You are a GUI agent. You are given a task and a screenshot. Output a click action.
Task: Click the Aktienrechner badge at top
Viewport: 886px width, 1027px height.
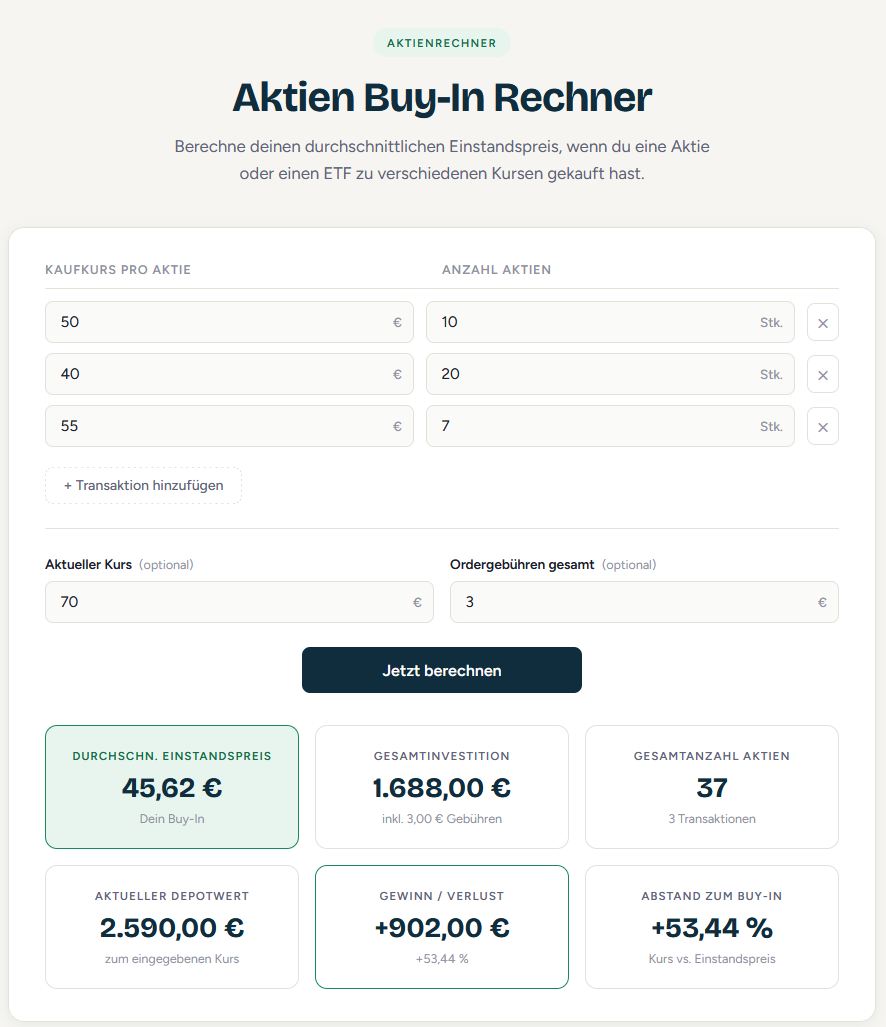click(442, 43)
